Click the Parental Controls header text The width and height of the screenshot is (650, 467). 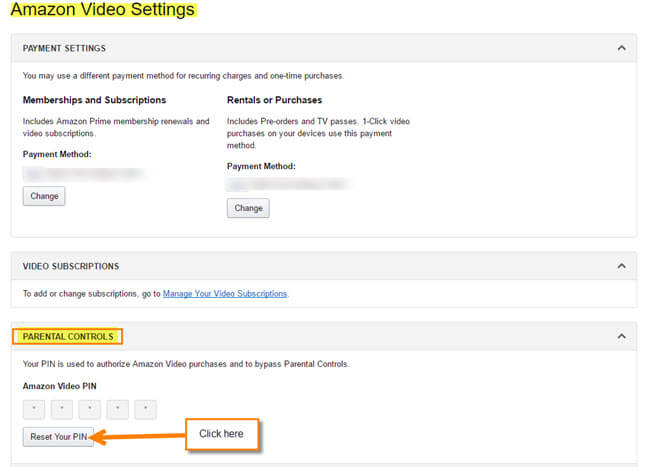pos(68,336)
